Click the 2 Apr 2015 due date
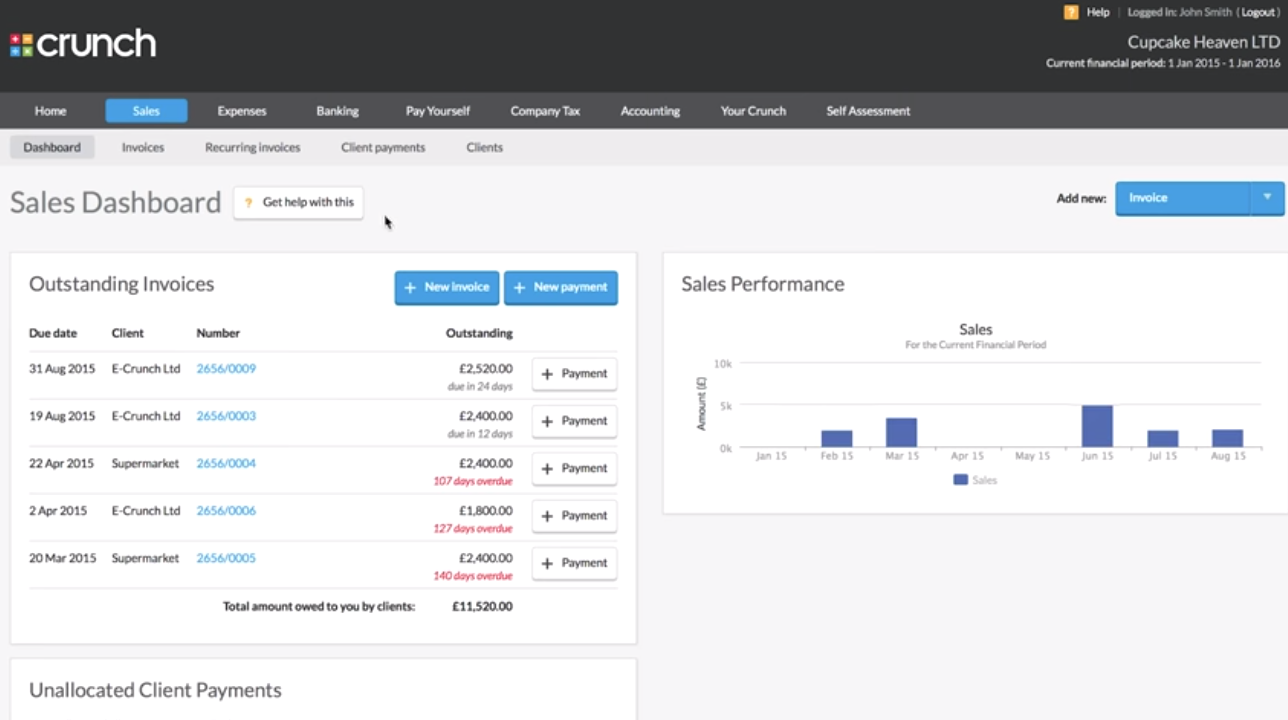The height and width of the screenshot is (720, 1288). click(58, 510)
